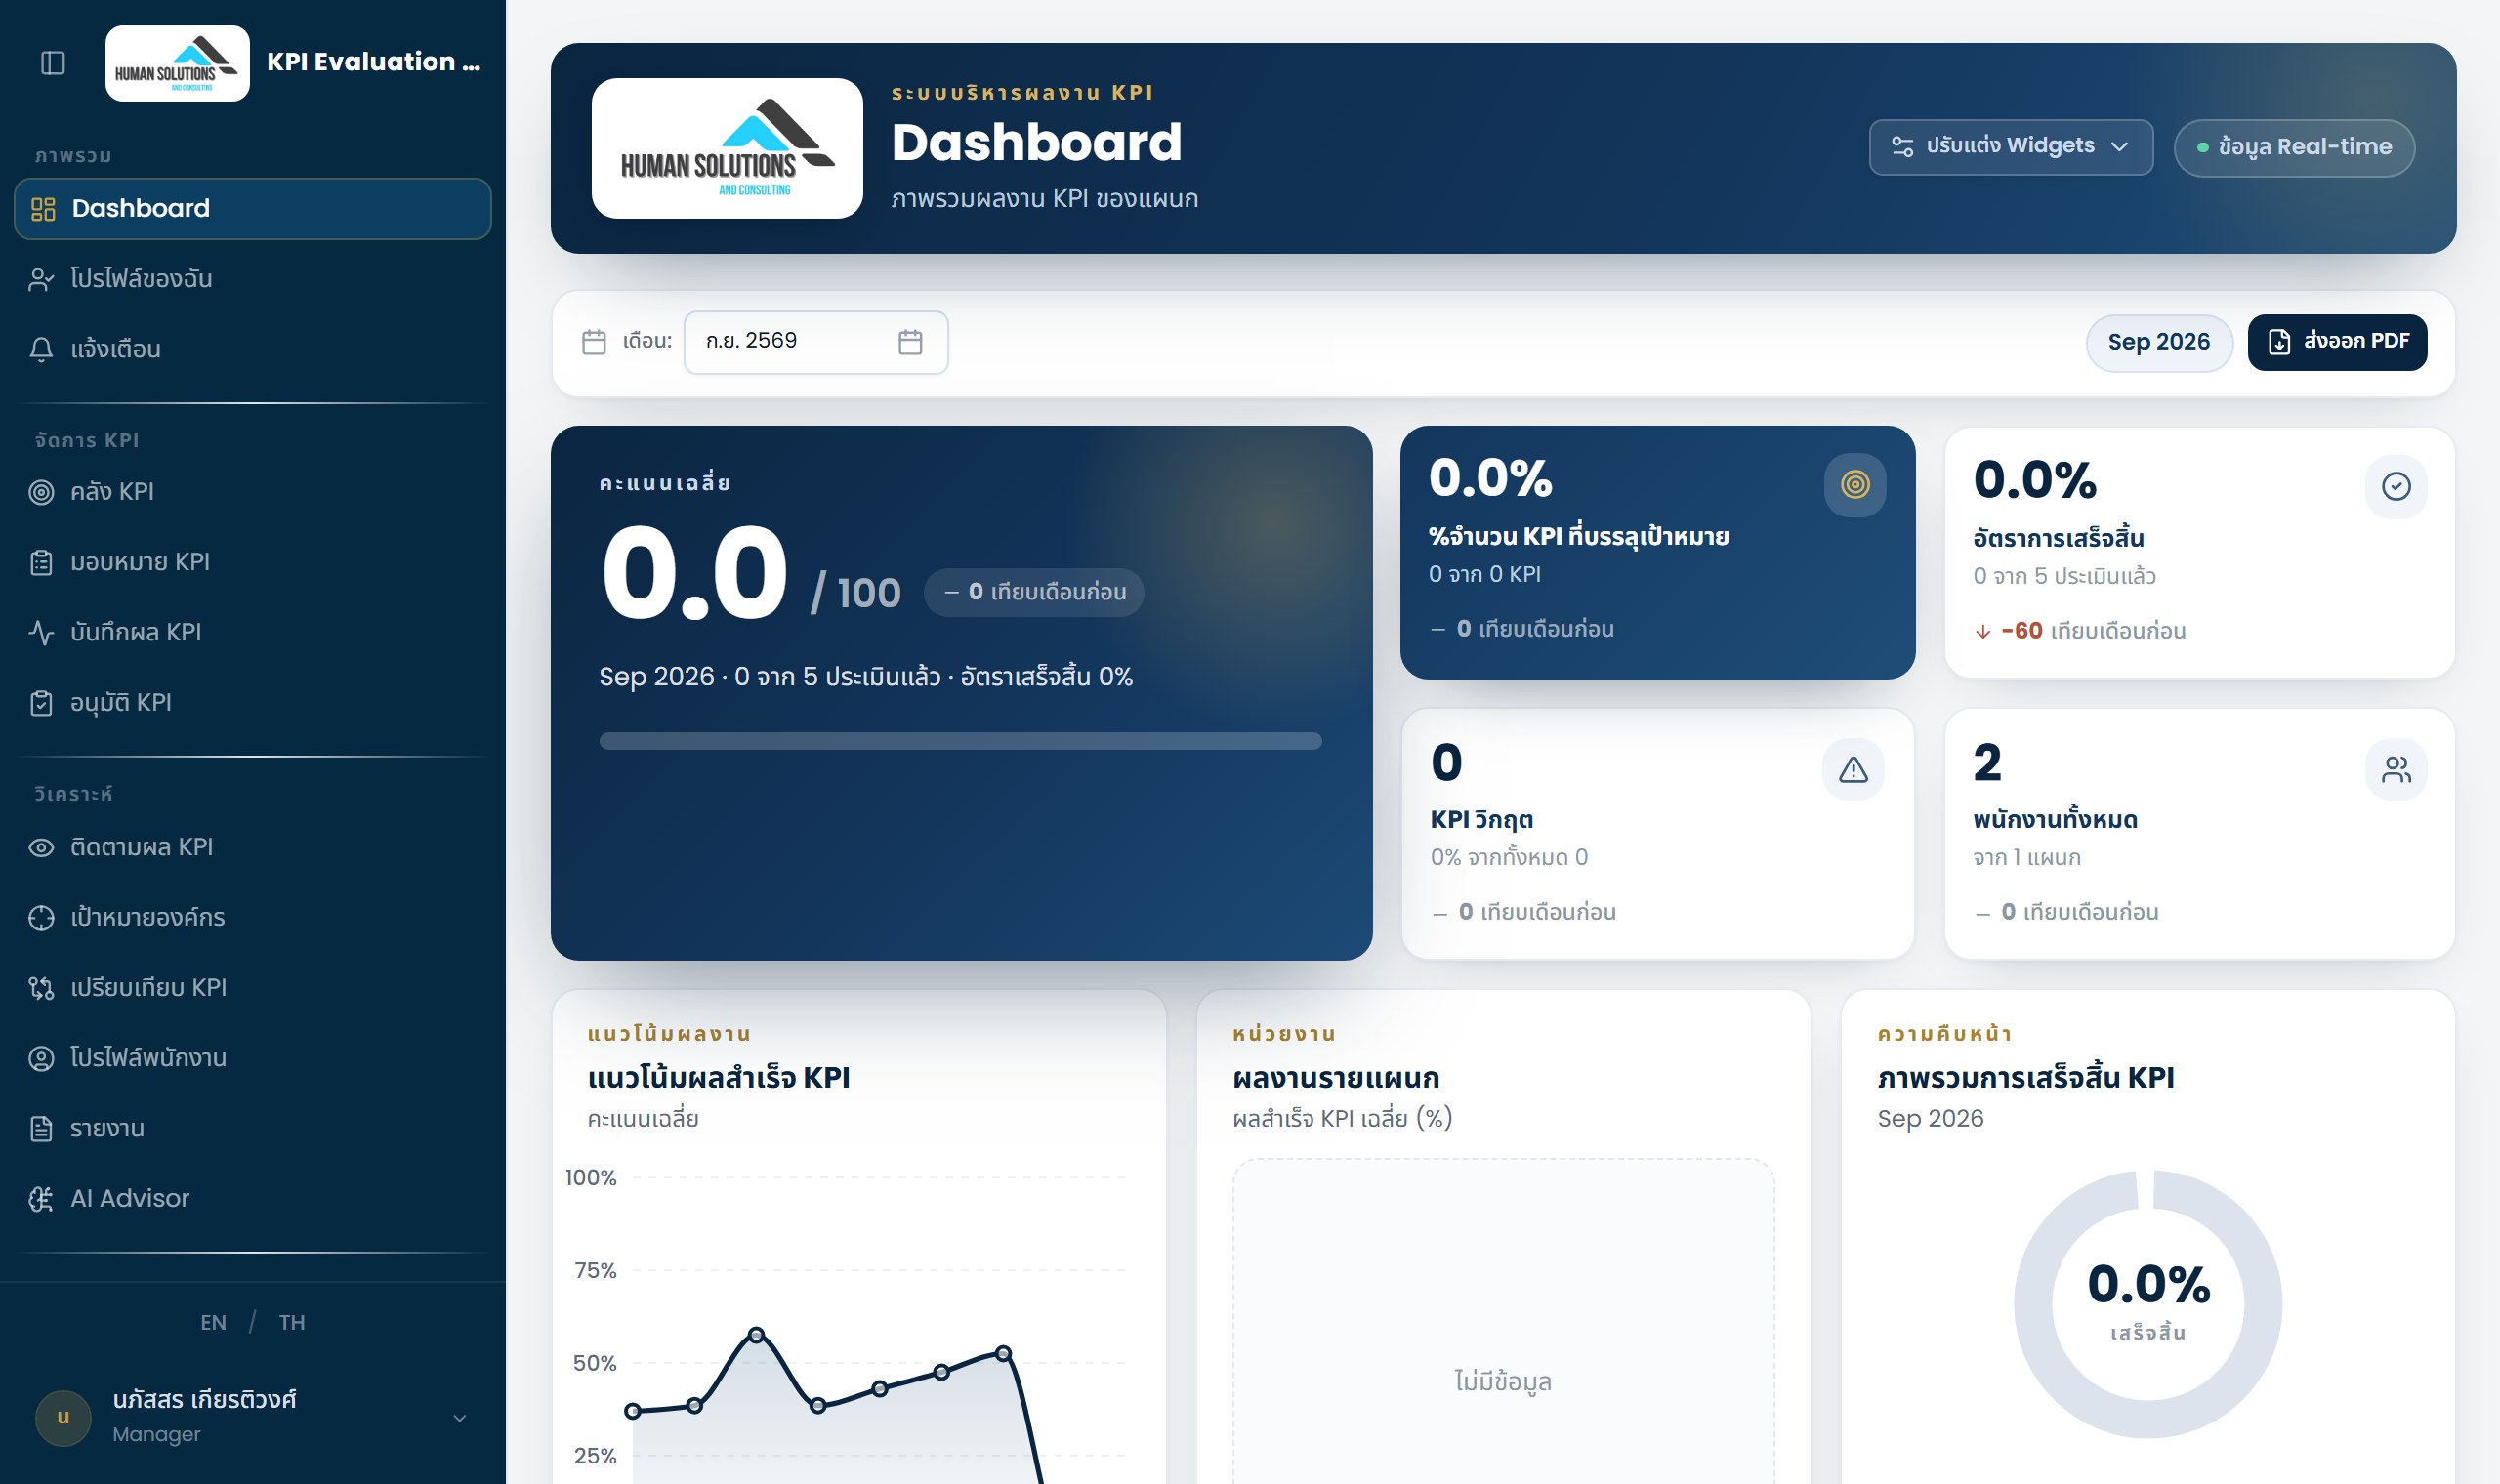Open AI Advisor page
This screenshot has width=2500, height=1484.
pos(253,1198)
